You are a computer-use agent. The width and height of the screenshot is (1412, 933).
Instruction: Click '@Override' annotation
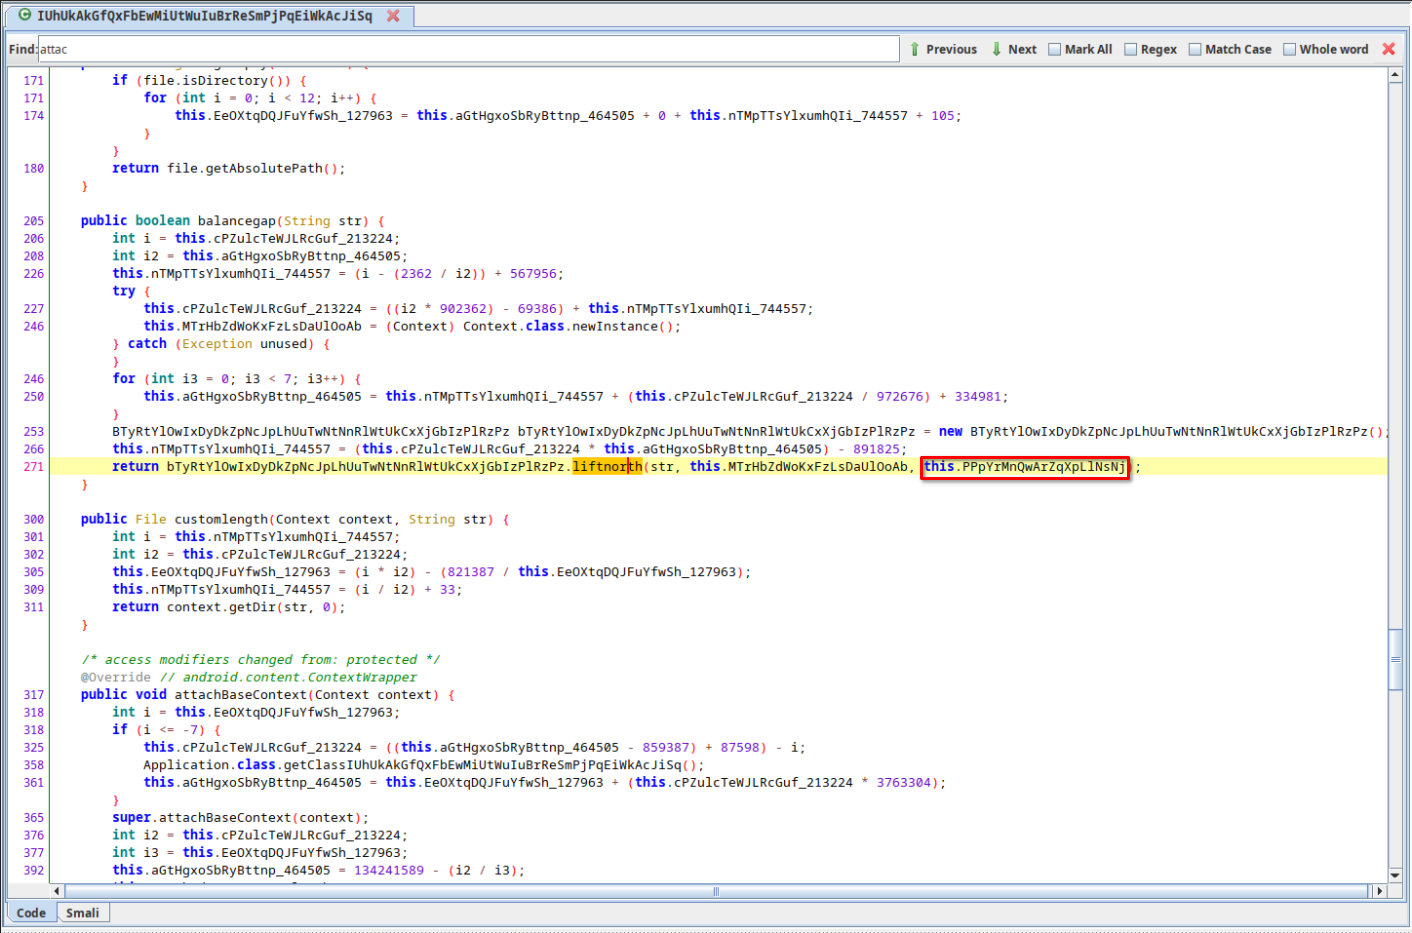pos(116,678)
